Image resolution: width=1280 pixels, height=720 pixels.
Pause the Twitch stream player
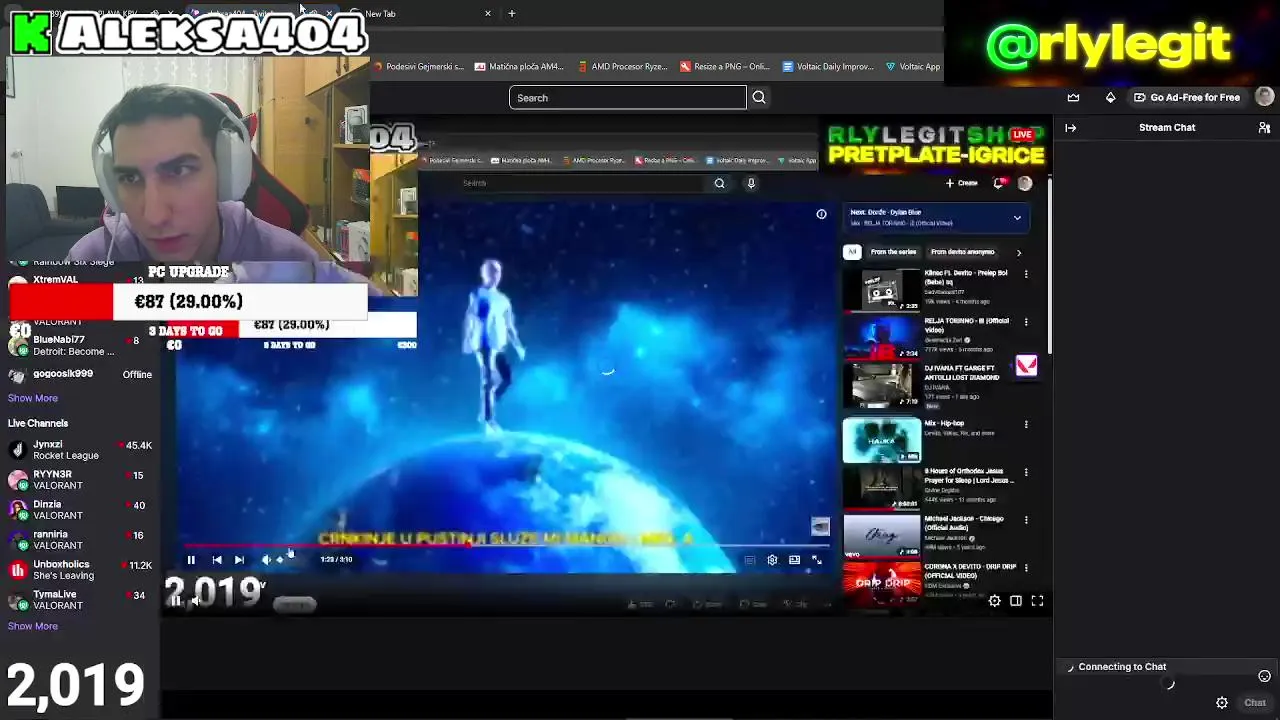tap(176, 600)
